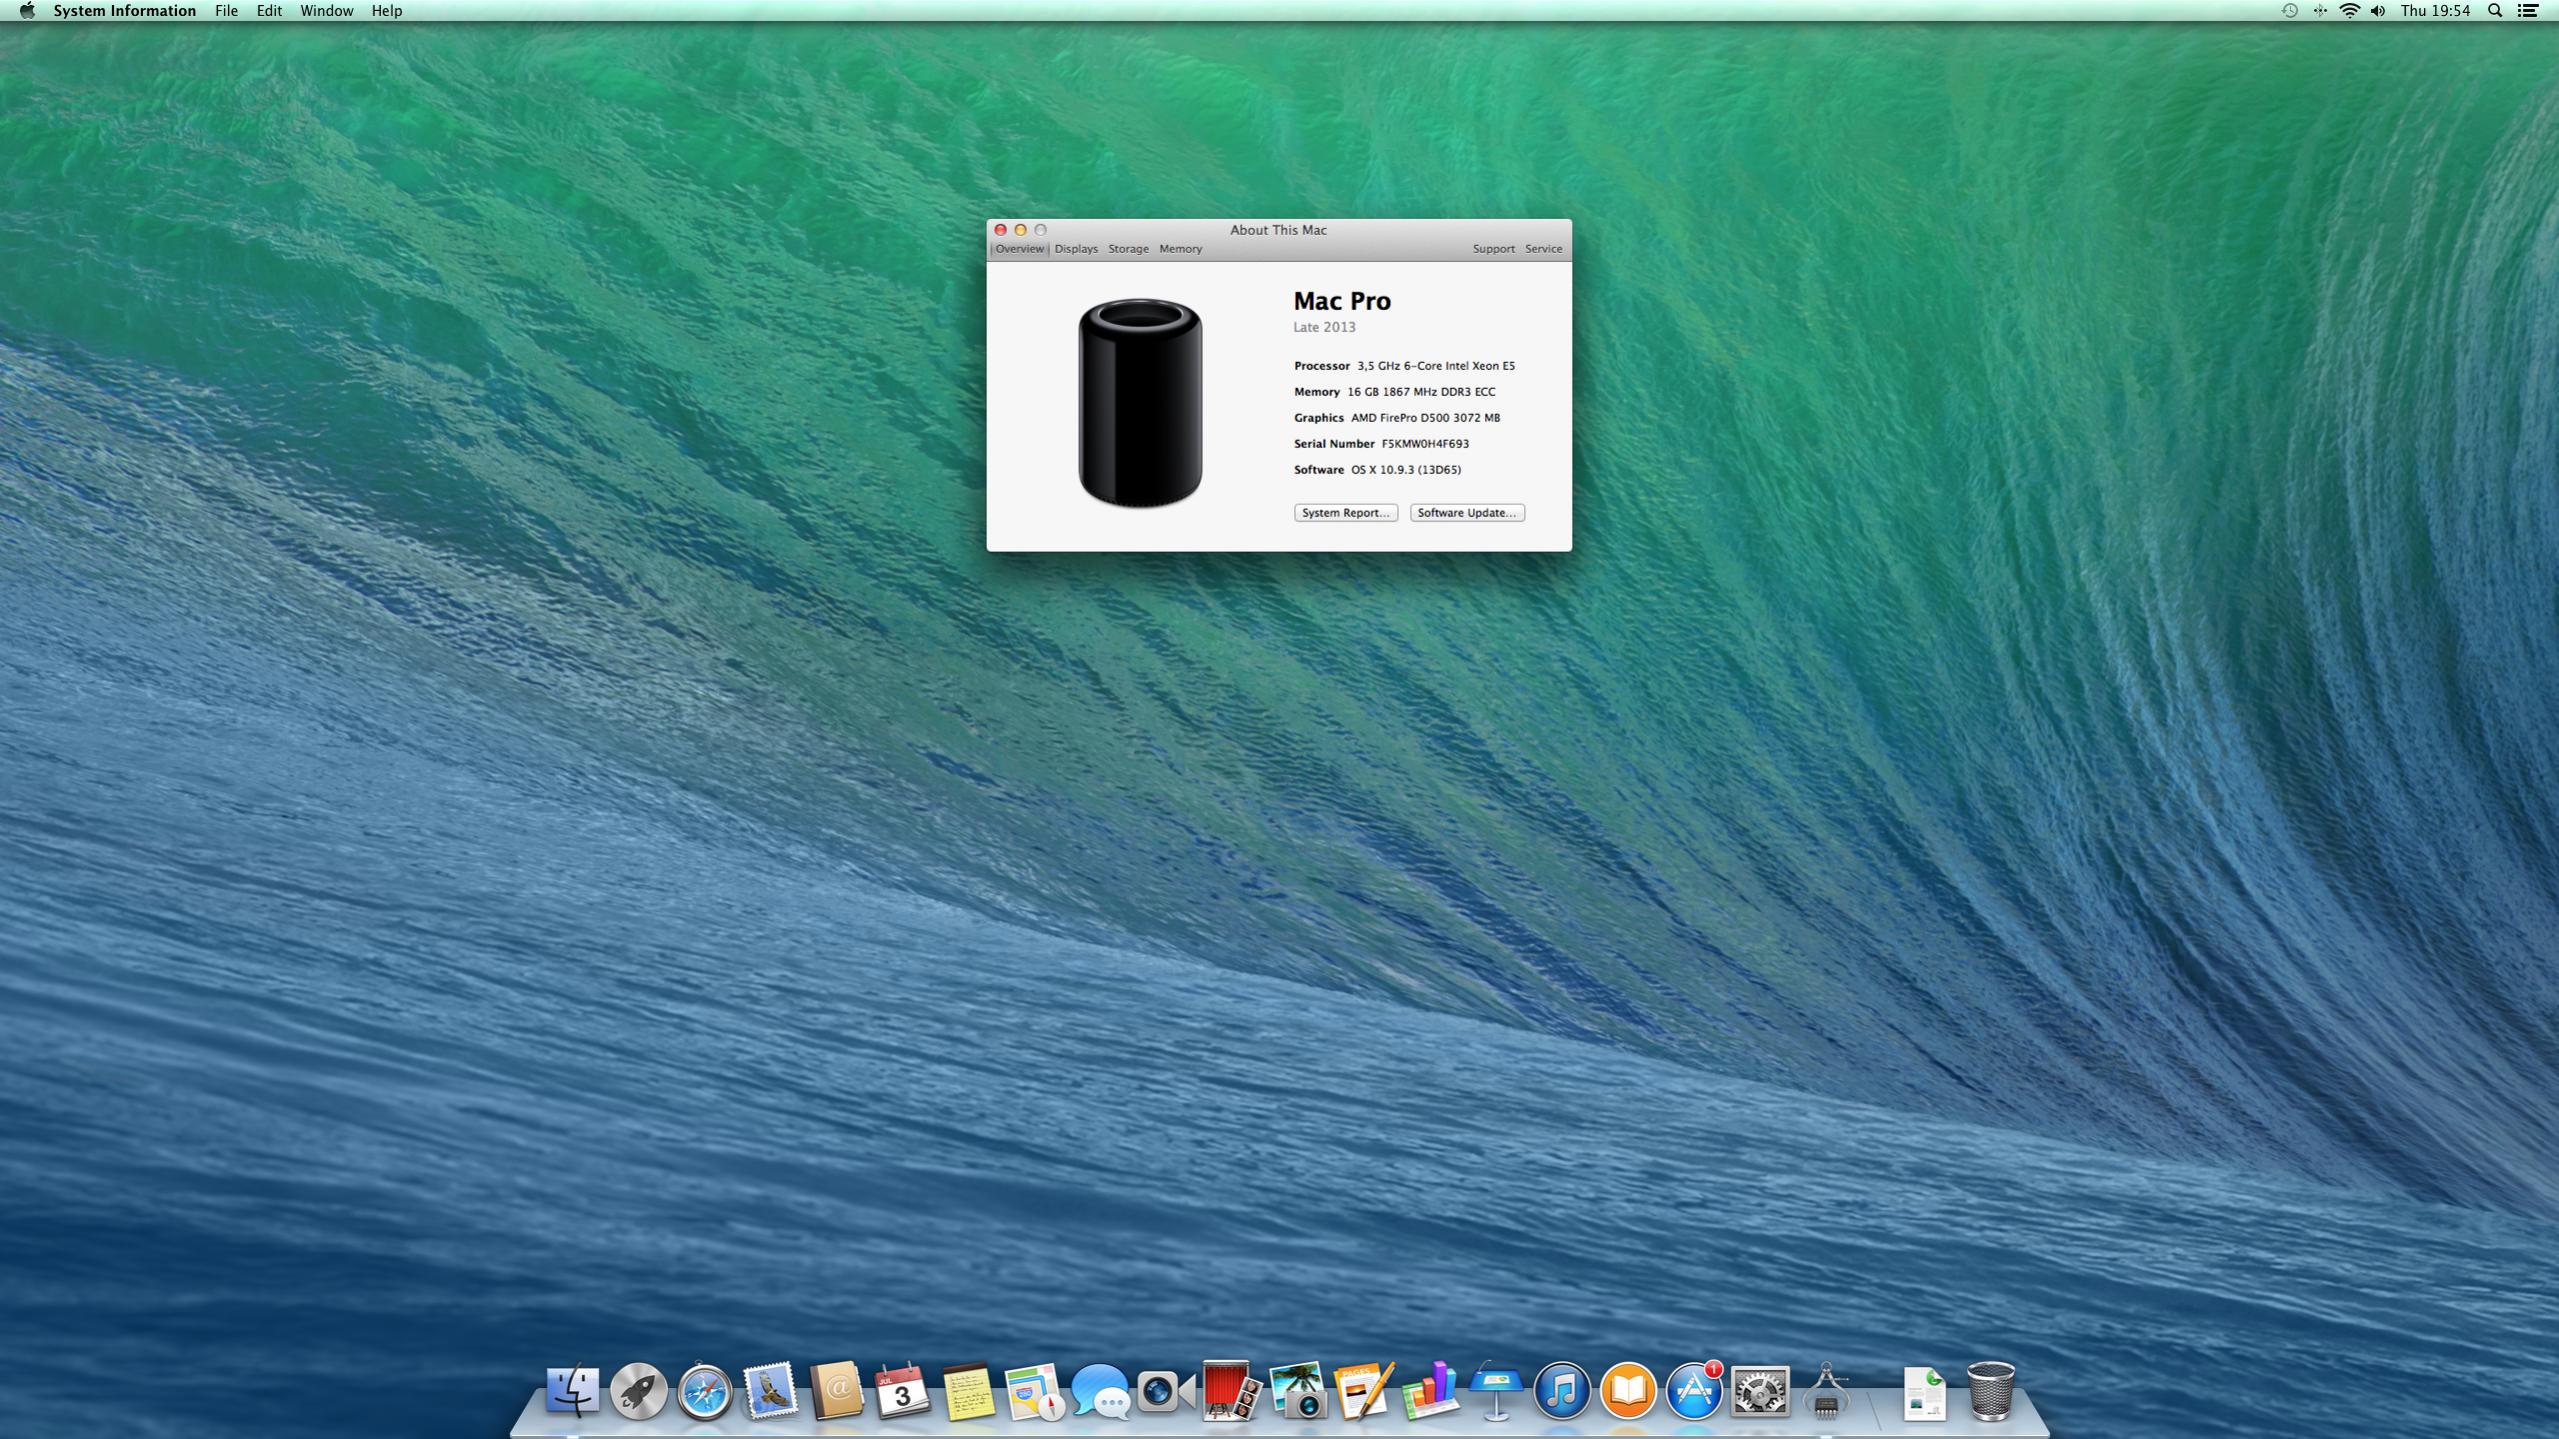Launch Keynote podium icon in Dock
Screen dimensions: 2559x1439
click(1496, 1390)
